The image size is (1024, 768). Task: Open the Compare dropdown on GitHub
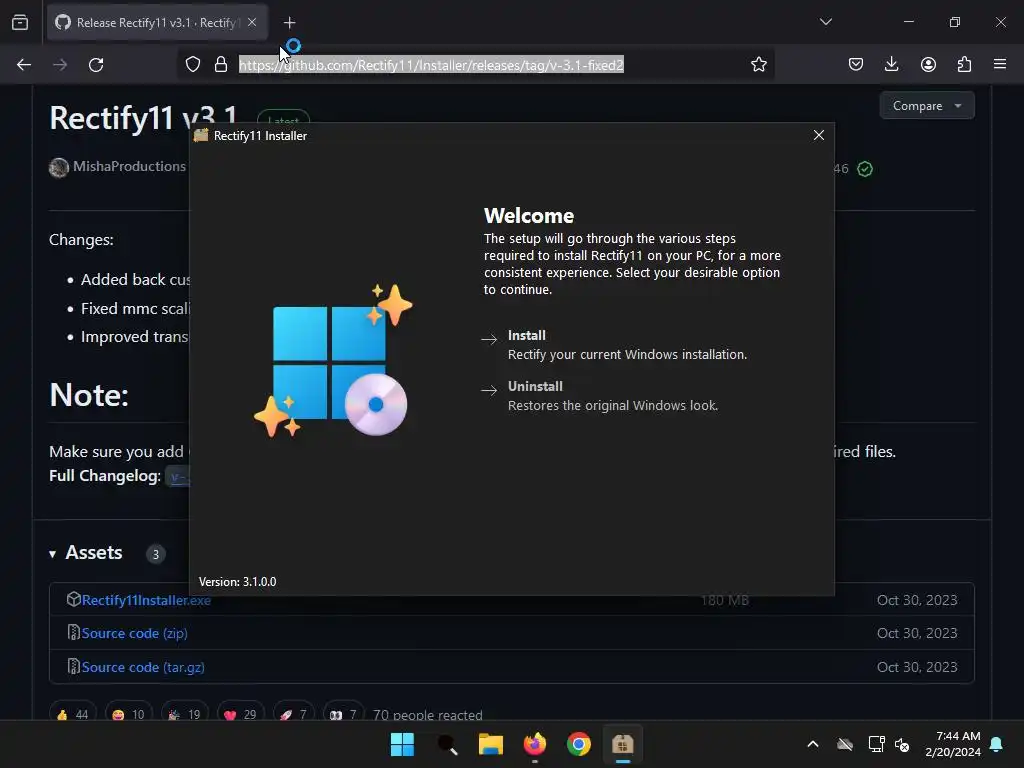927,106
